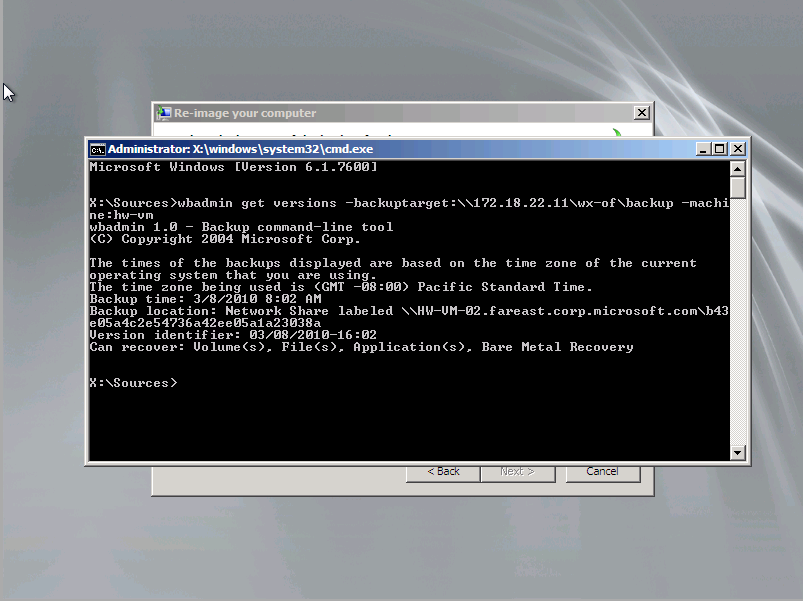Close the Administrator cmd.exe window
This screenshot has width=803, height=601.
click(x=737, y=149)
